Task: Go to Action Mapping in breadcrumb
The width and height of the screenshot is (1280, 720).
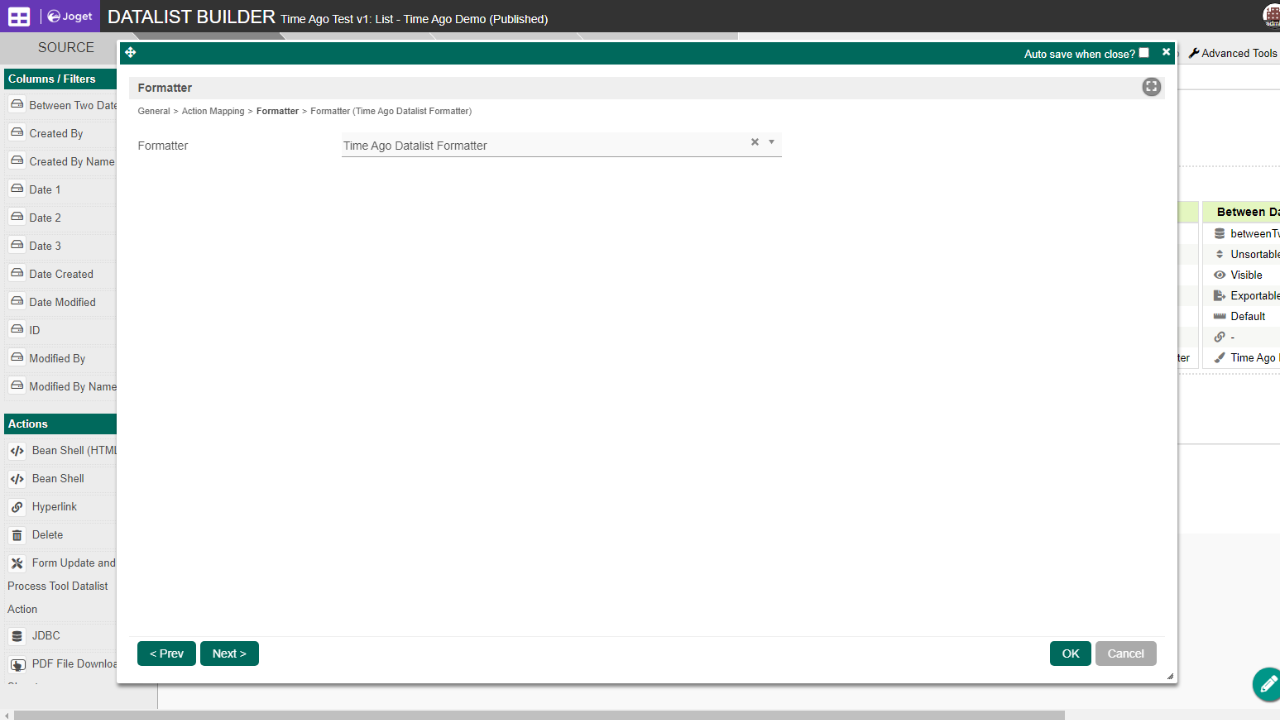Action: [212, 111]
